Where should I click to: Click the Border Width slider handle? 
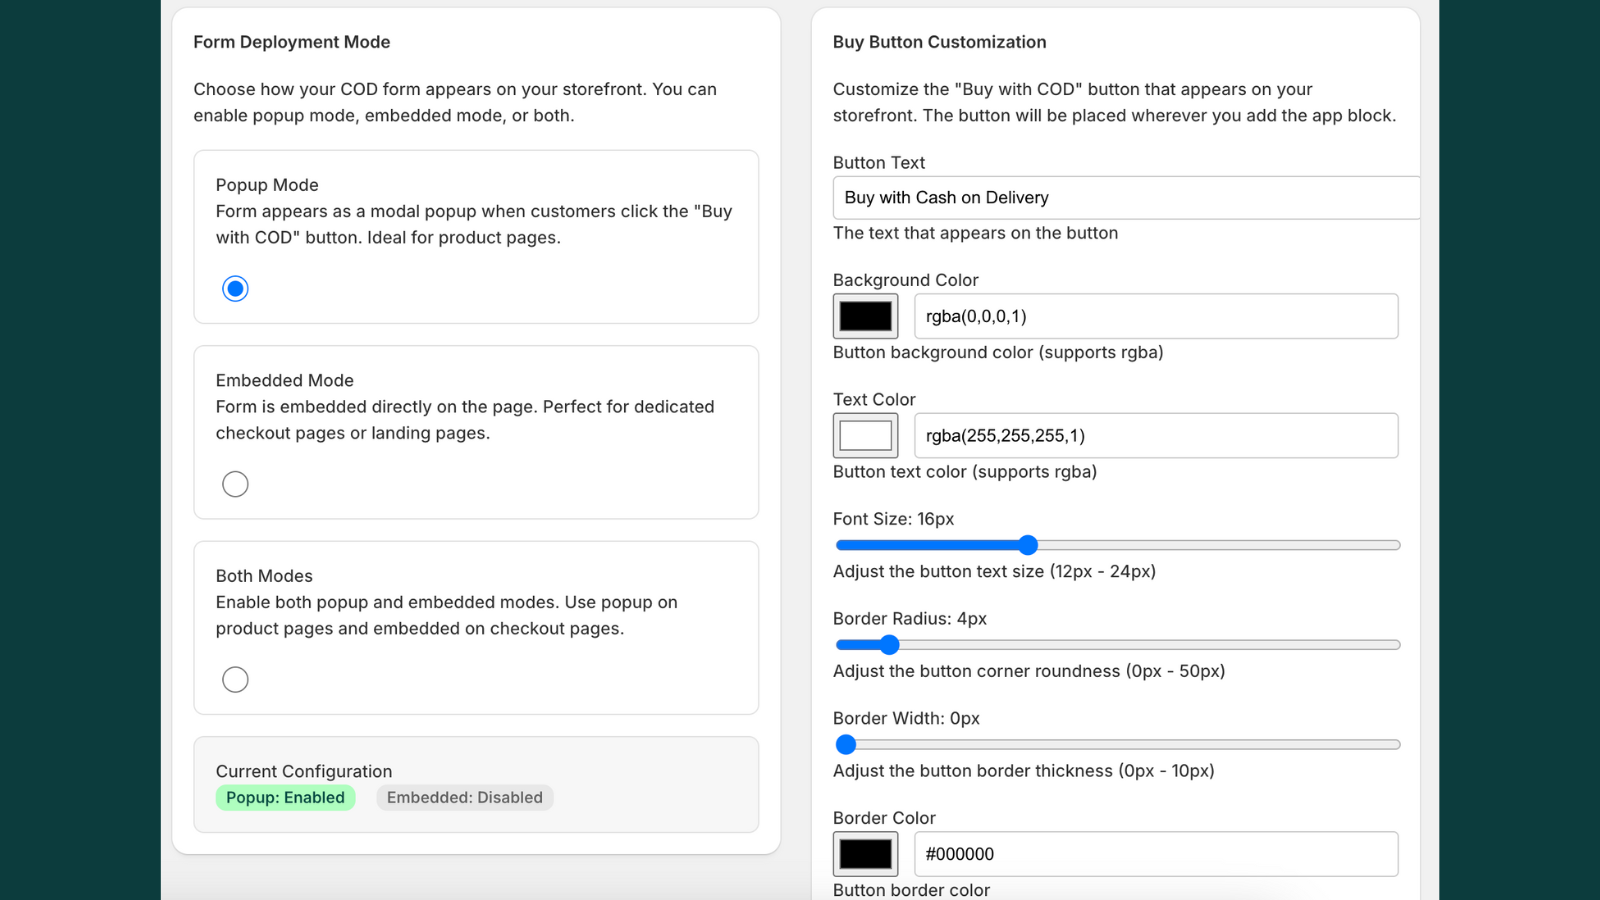tap(846, 744)
